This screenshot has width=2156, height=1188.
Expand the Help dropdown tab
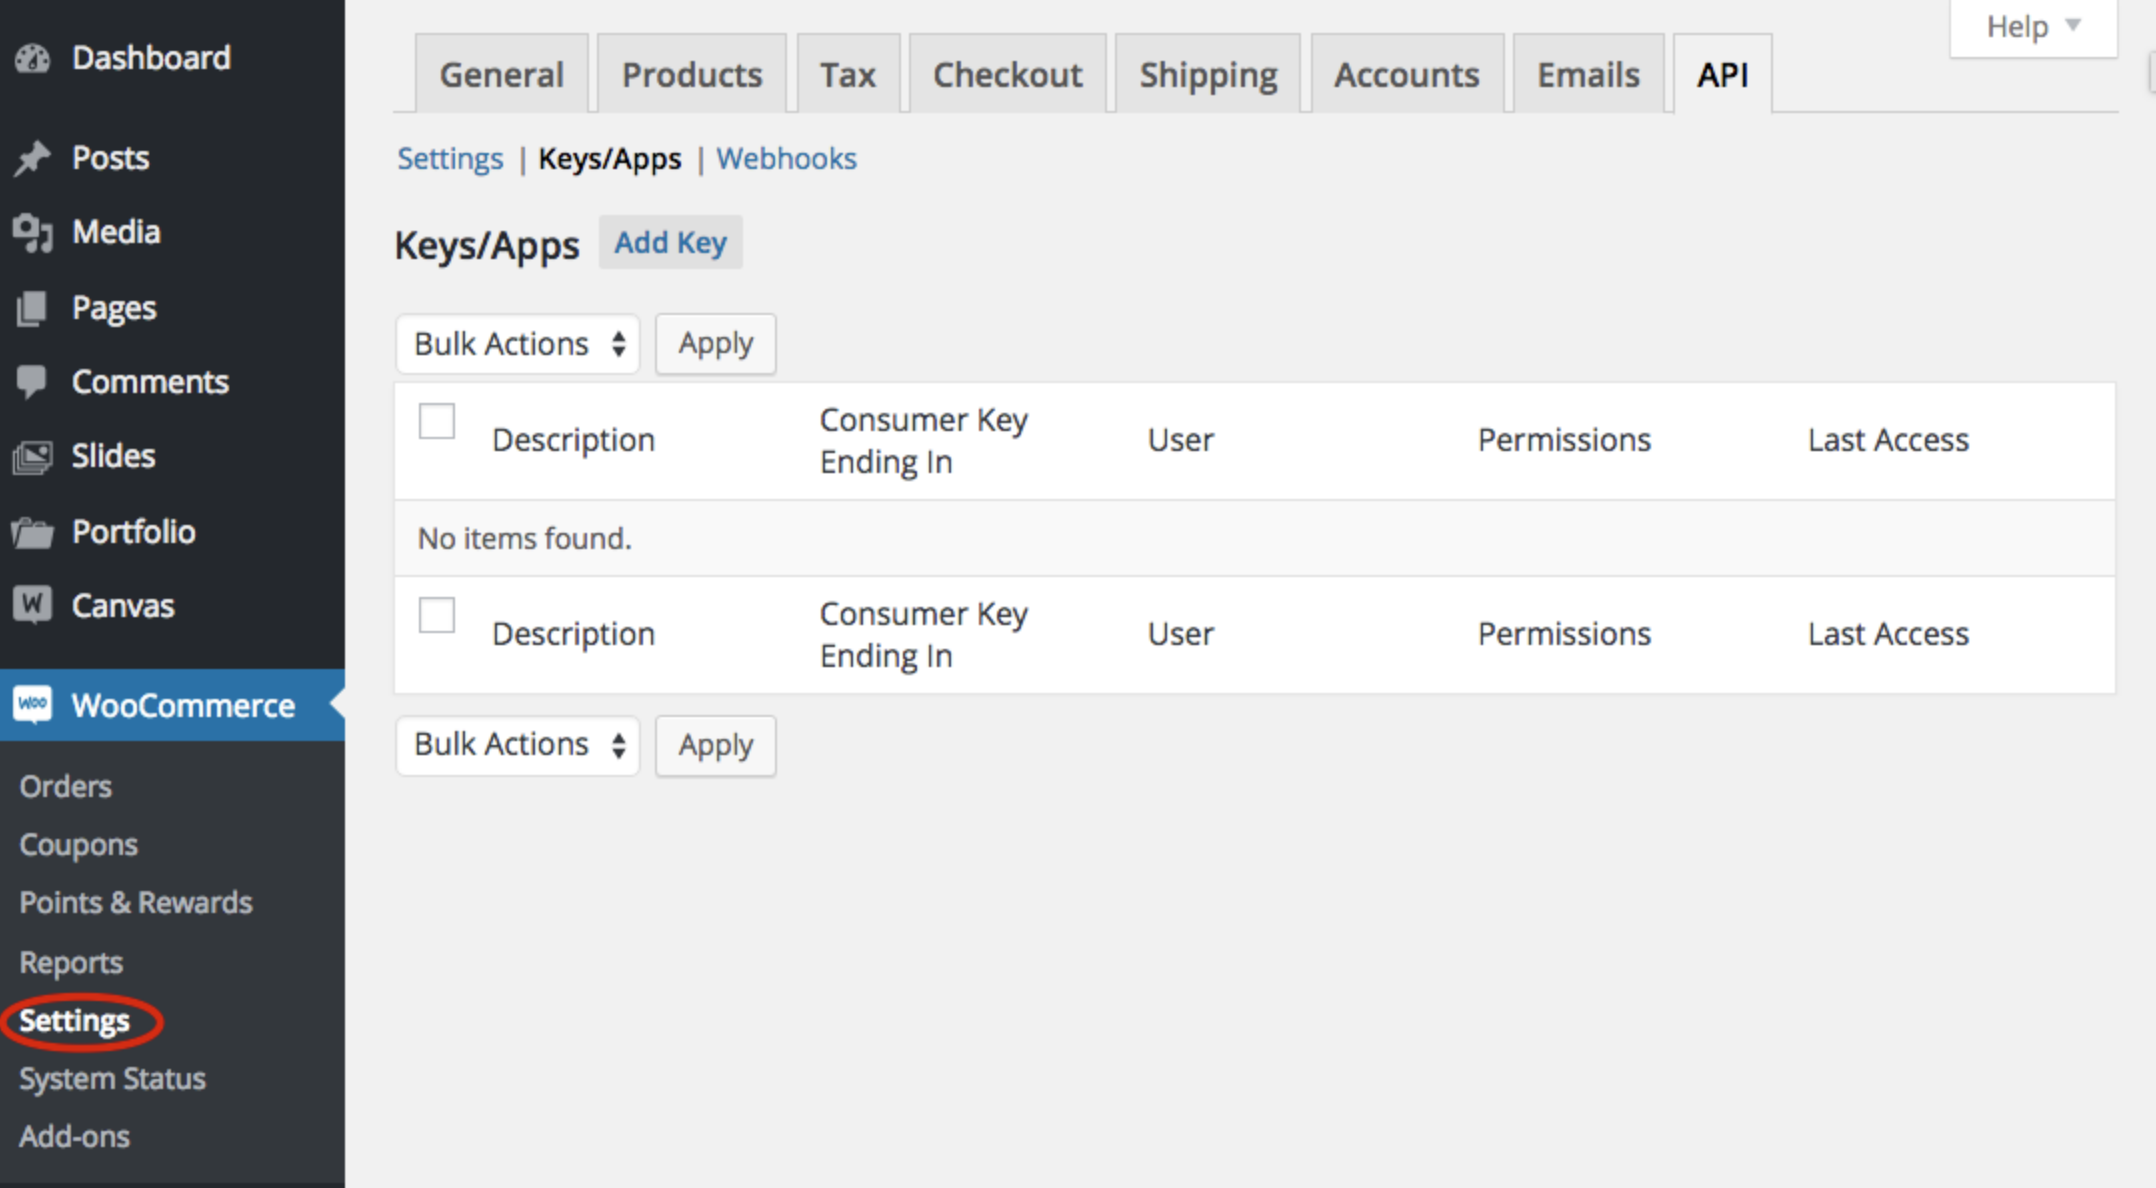pos(2032,27)
